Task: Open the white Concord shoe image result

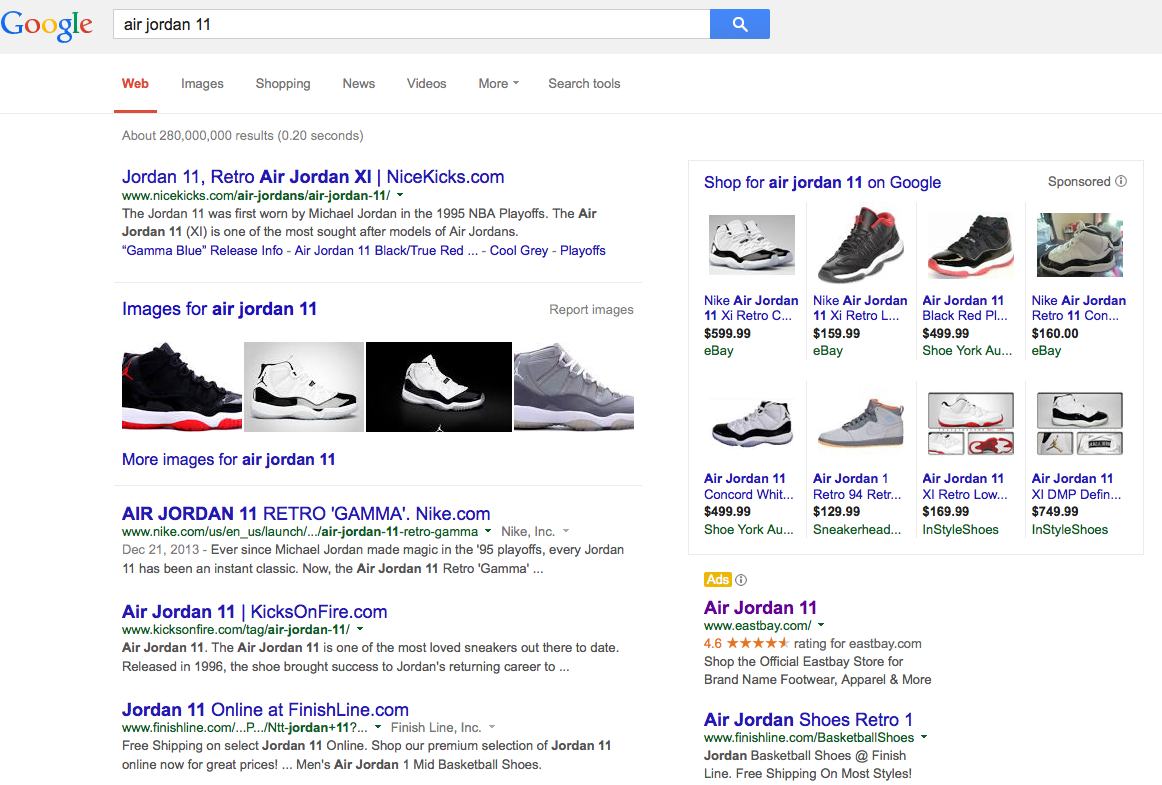Action: pyautogui.click(x=304, y=386)
